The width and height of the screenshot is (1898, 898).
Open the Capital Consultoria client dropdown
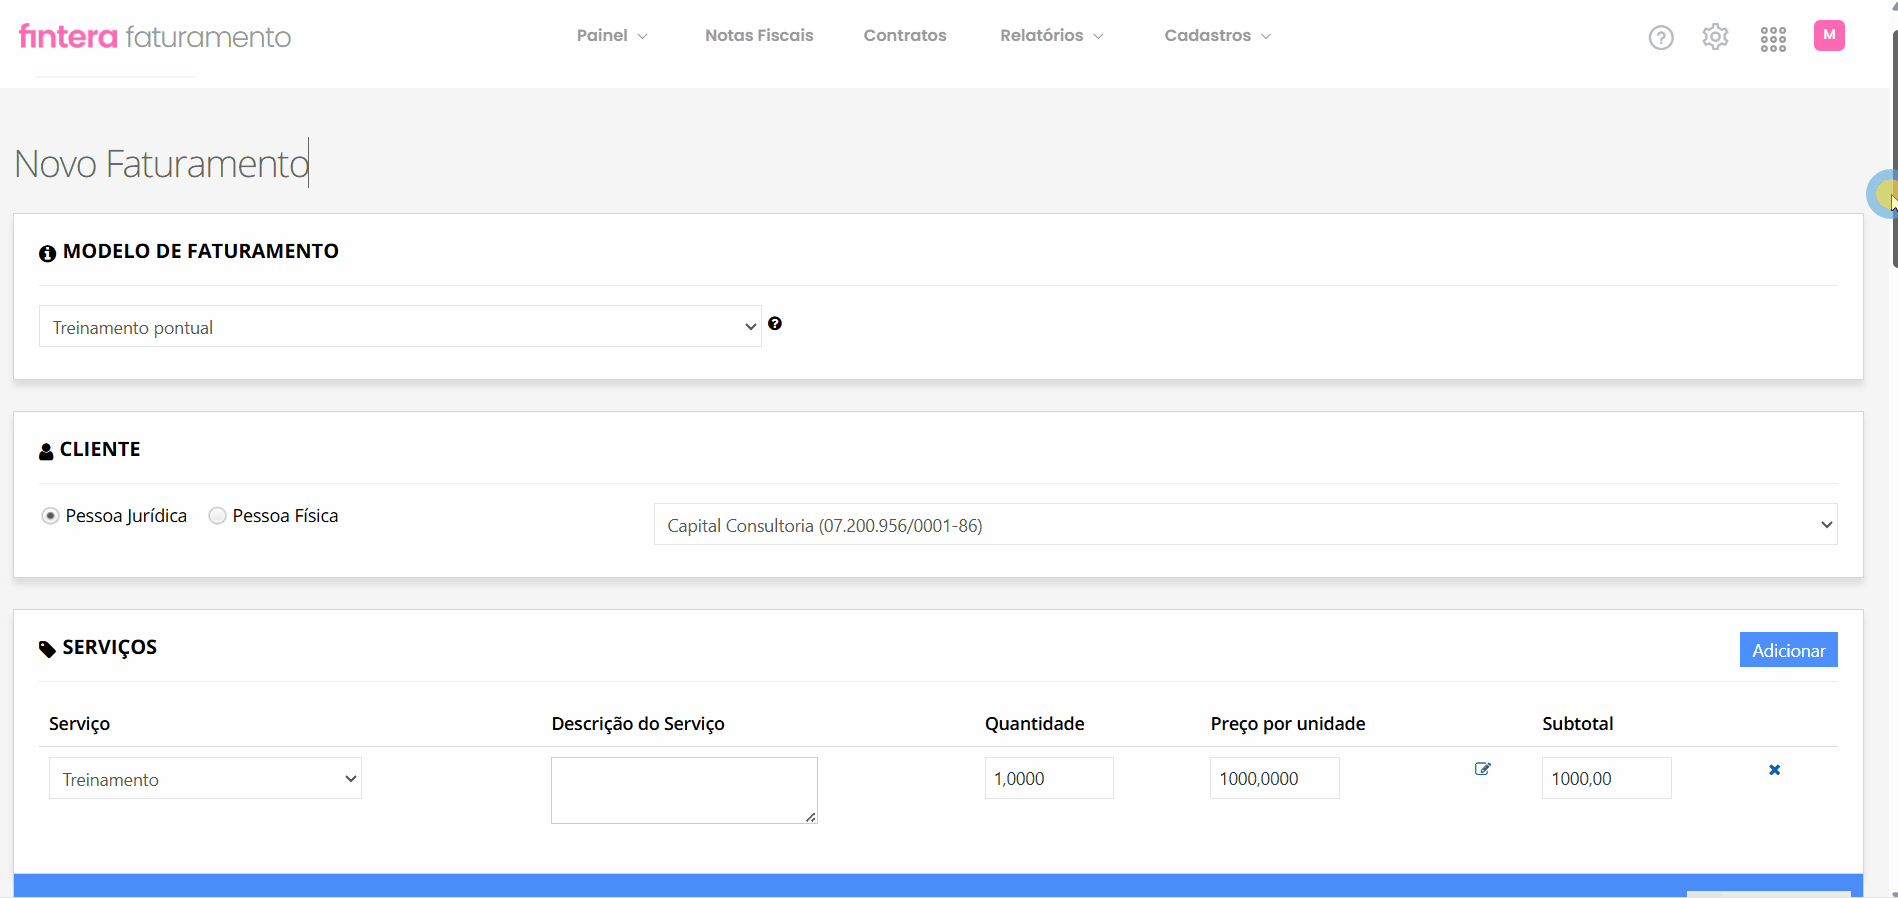pyautogui.click(x=1245, y=525)
